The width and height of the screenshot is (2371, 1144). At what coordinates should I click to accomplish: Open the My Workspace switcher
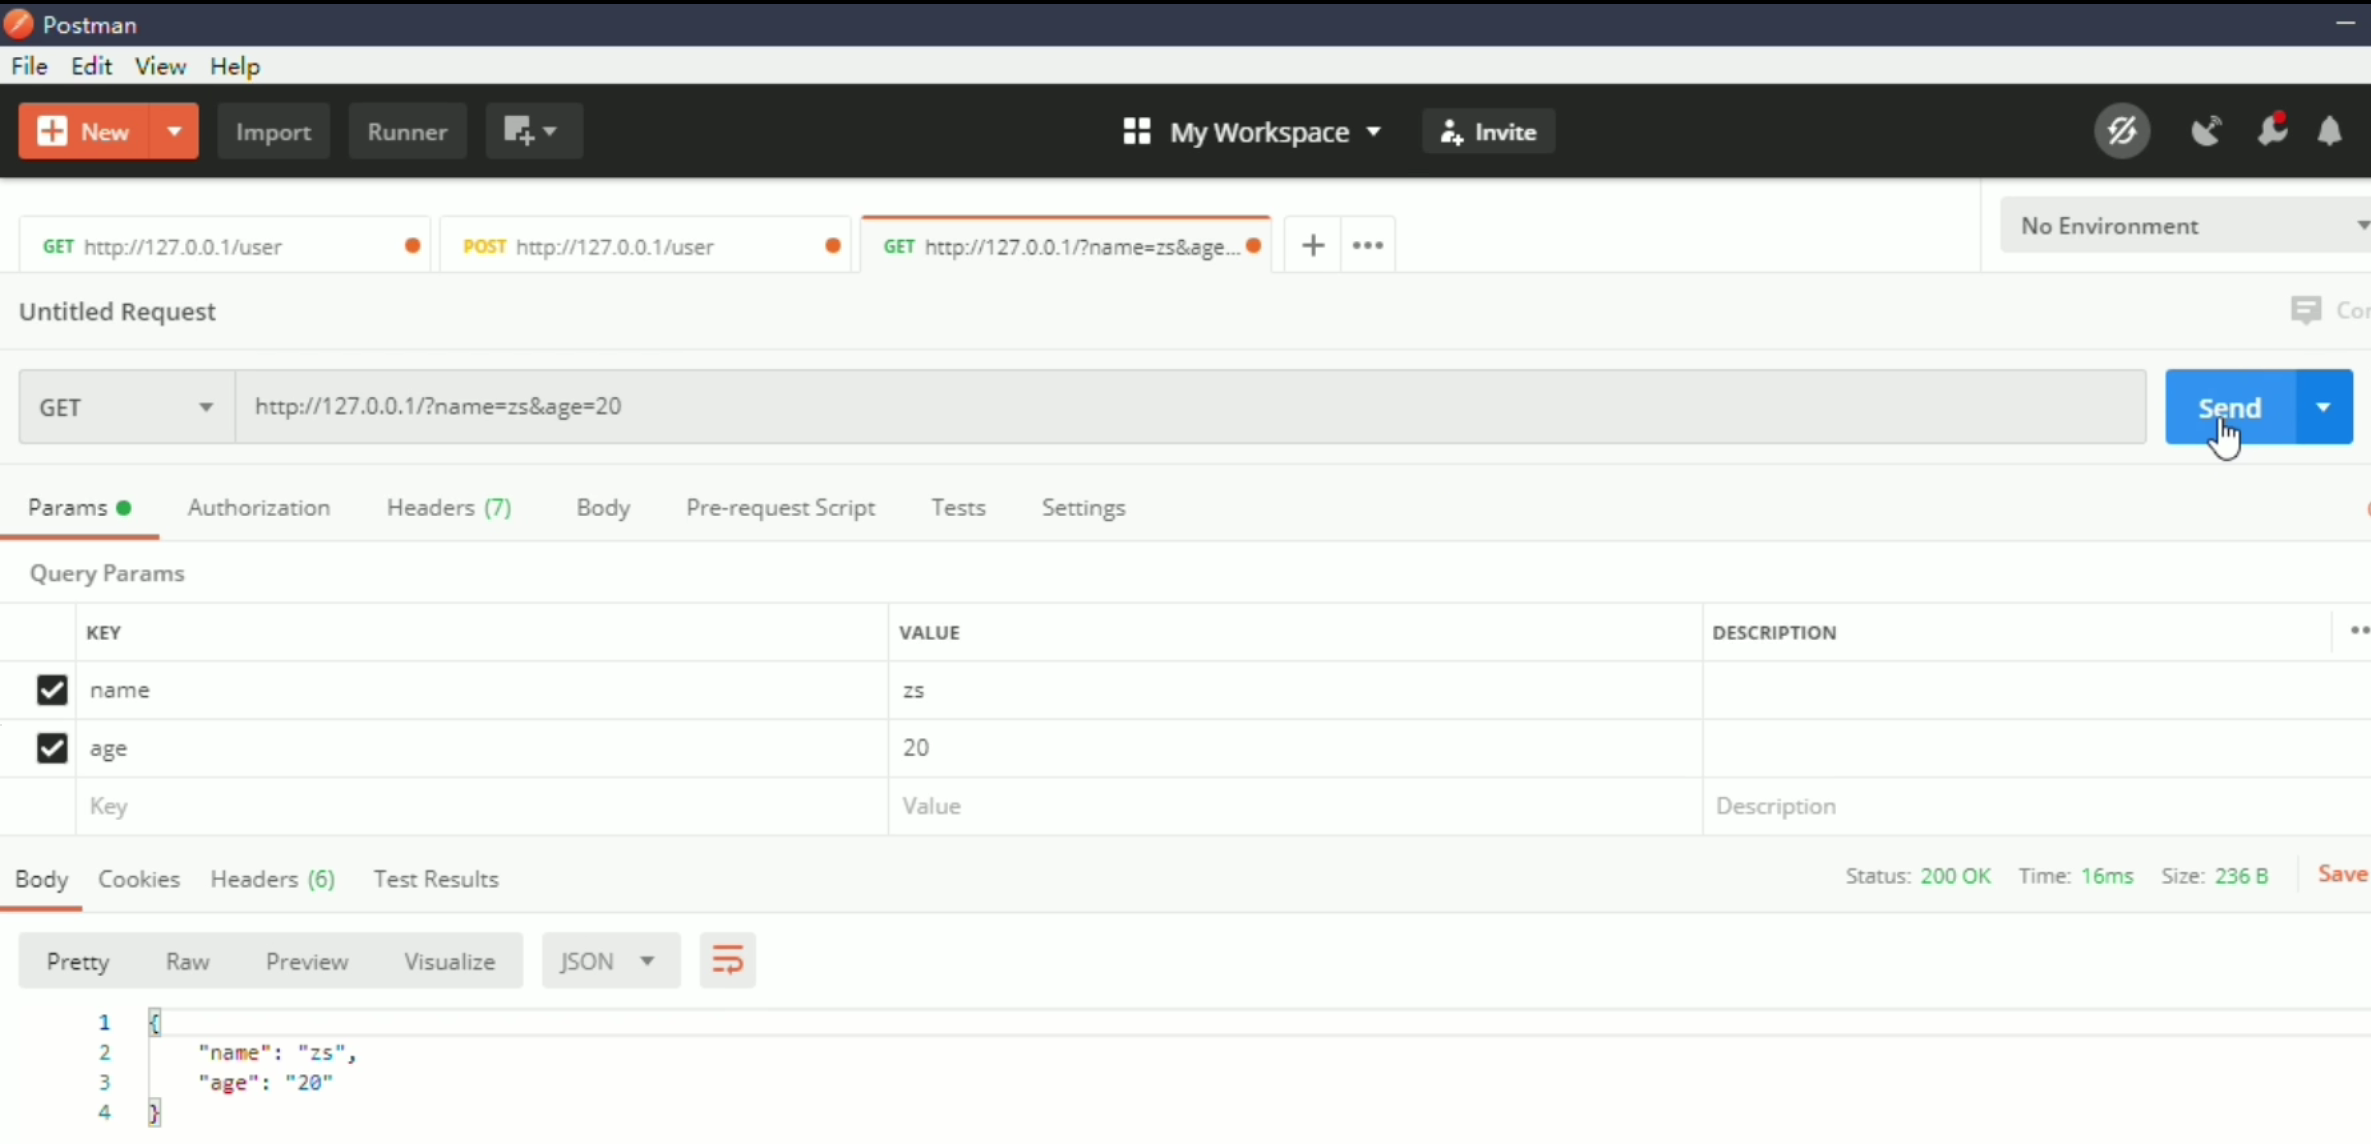coord(1252,132)
